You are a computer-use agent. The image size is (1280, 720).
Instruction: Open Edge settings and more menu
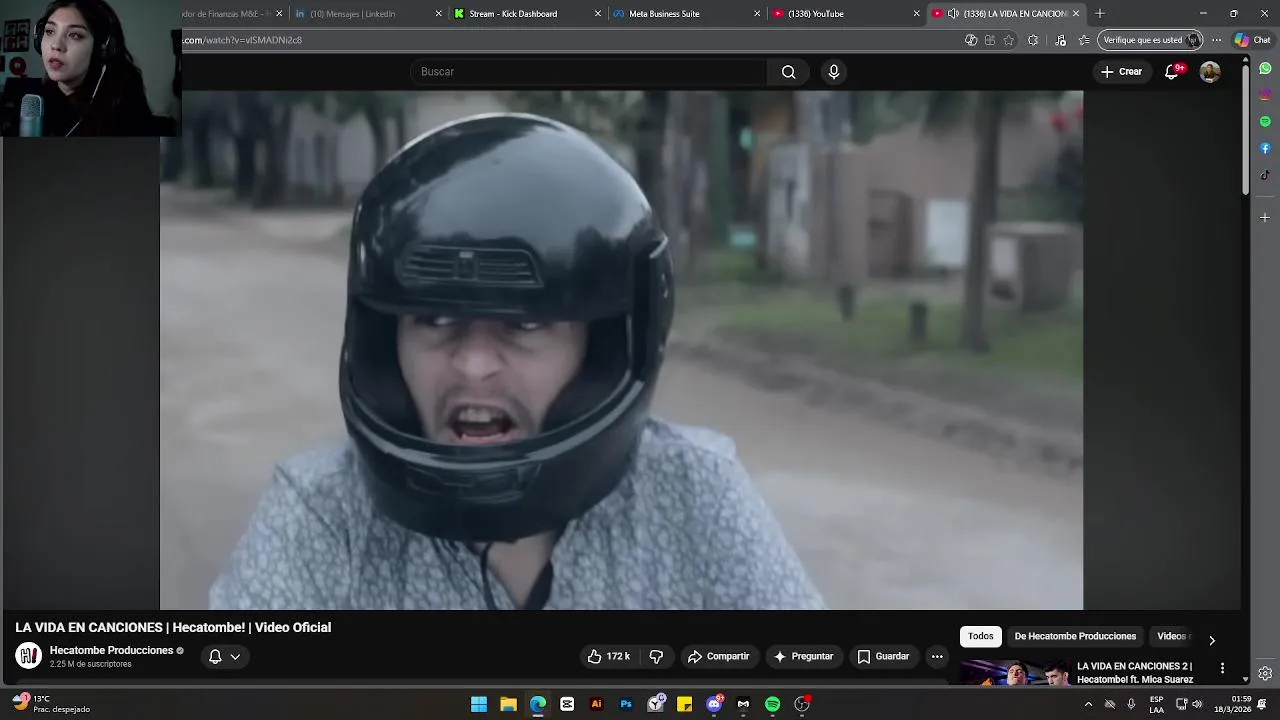1217,40
